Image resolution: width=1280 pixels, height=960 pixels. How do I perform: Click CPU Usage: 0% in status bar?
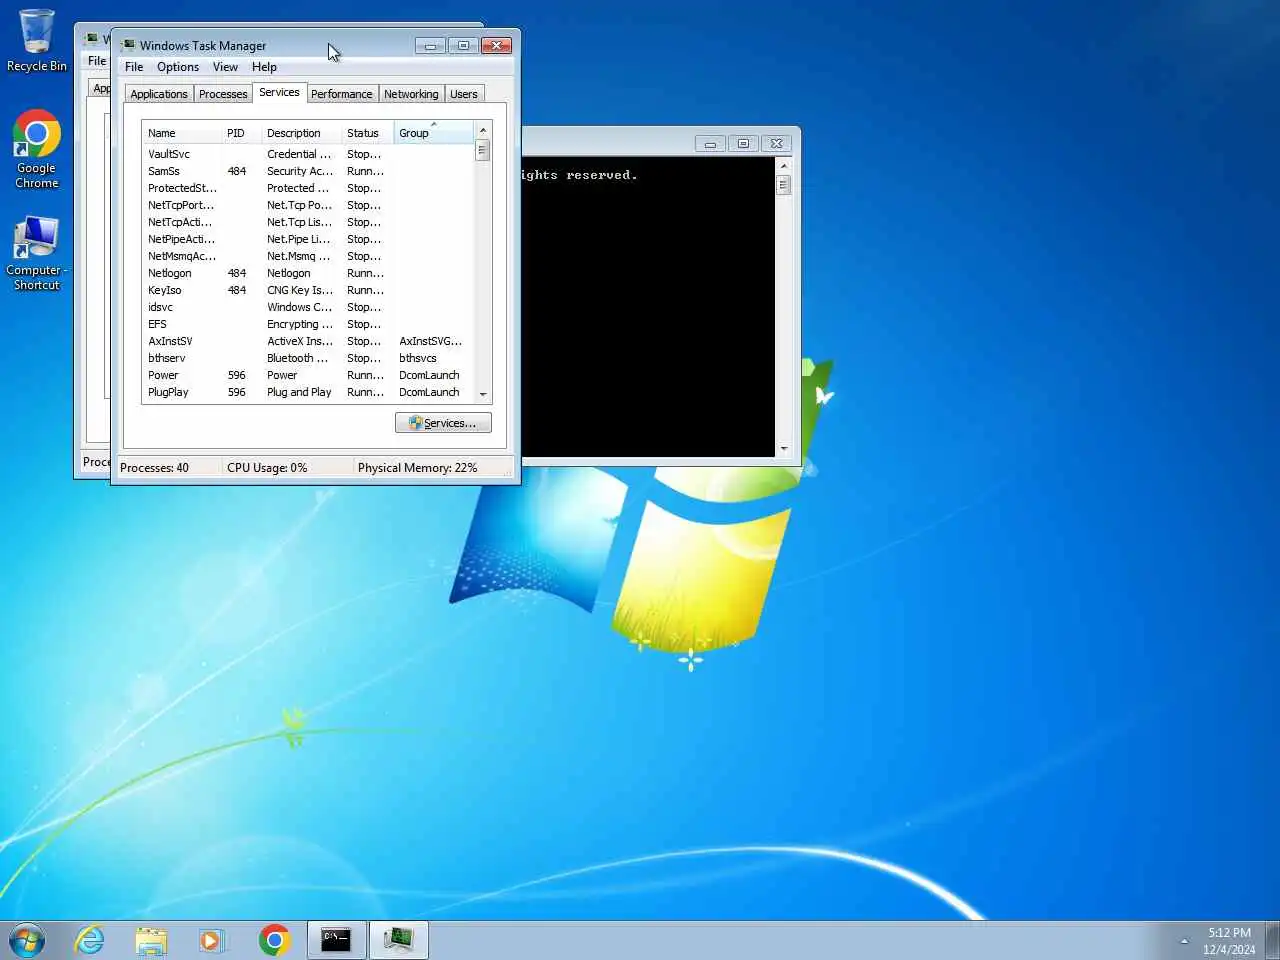(267, 467)
